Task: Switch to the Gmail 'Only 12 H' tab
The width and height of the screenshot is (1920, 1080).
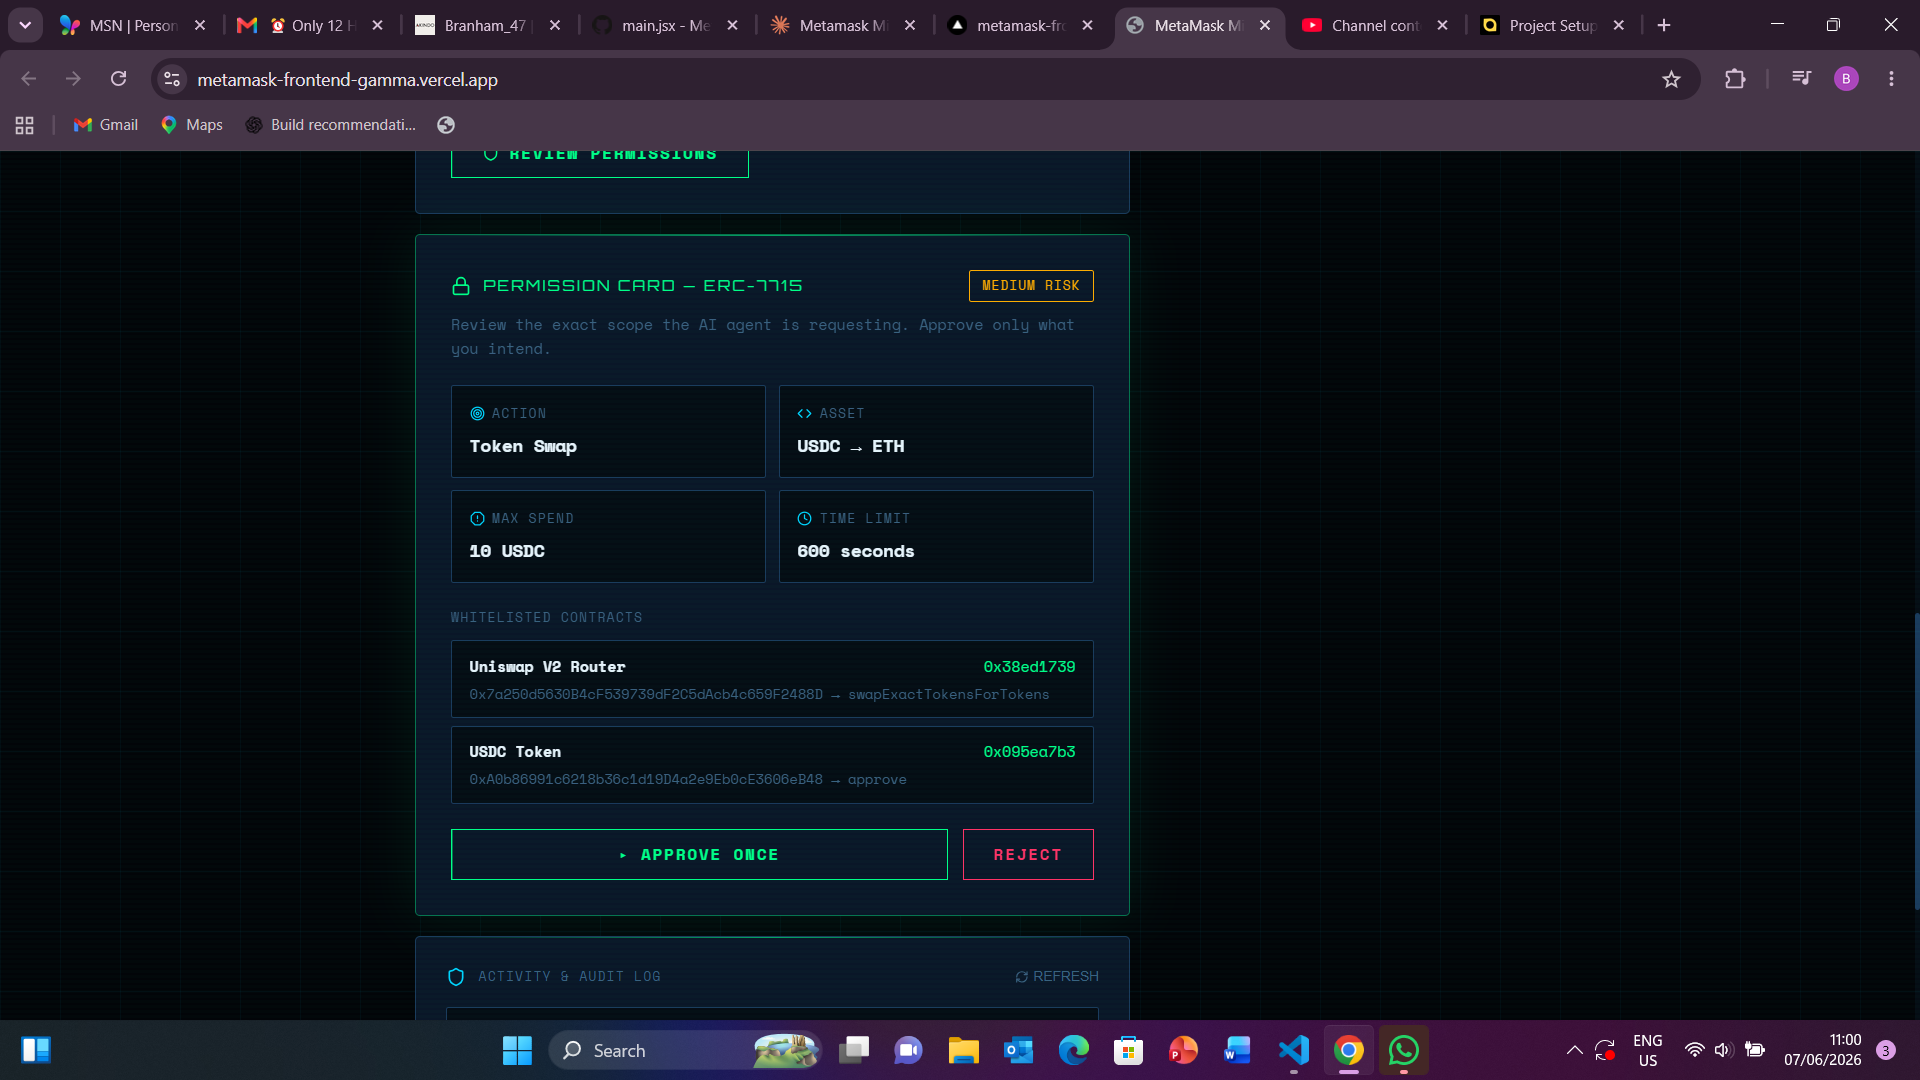Action: point(310,26)
